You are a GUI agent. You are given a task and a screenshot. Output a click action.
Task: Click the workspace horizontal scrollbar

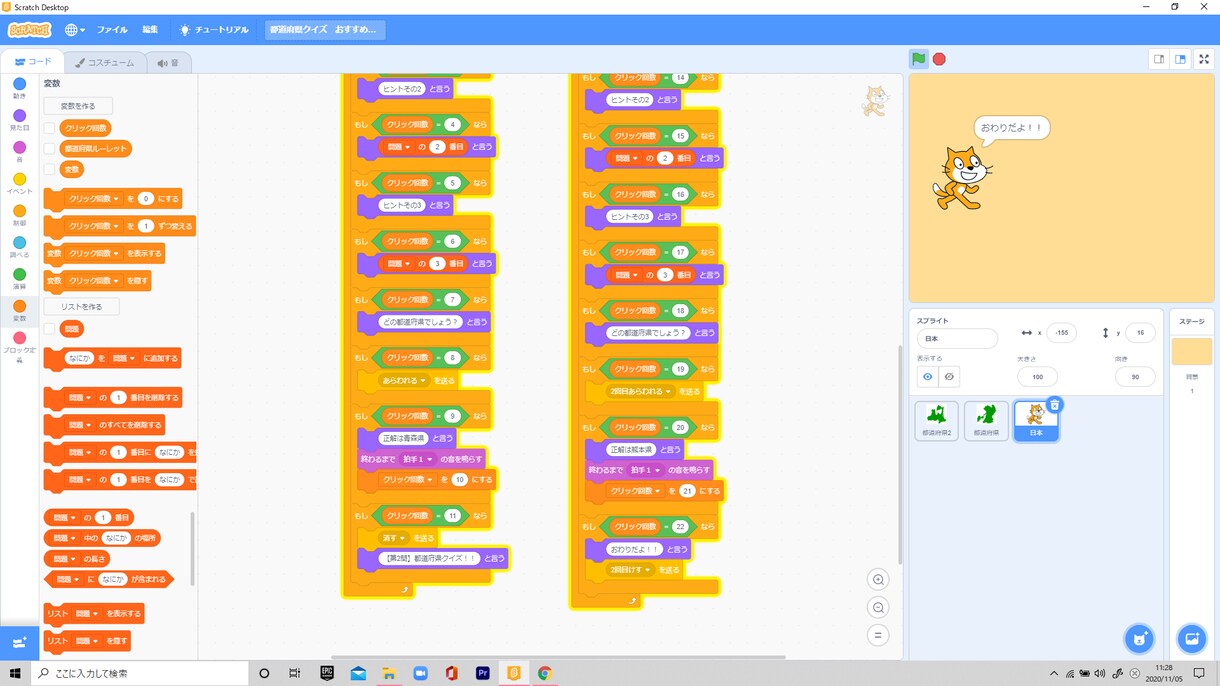click(558, 657)
